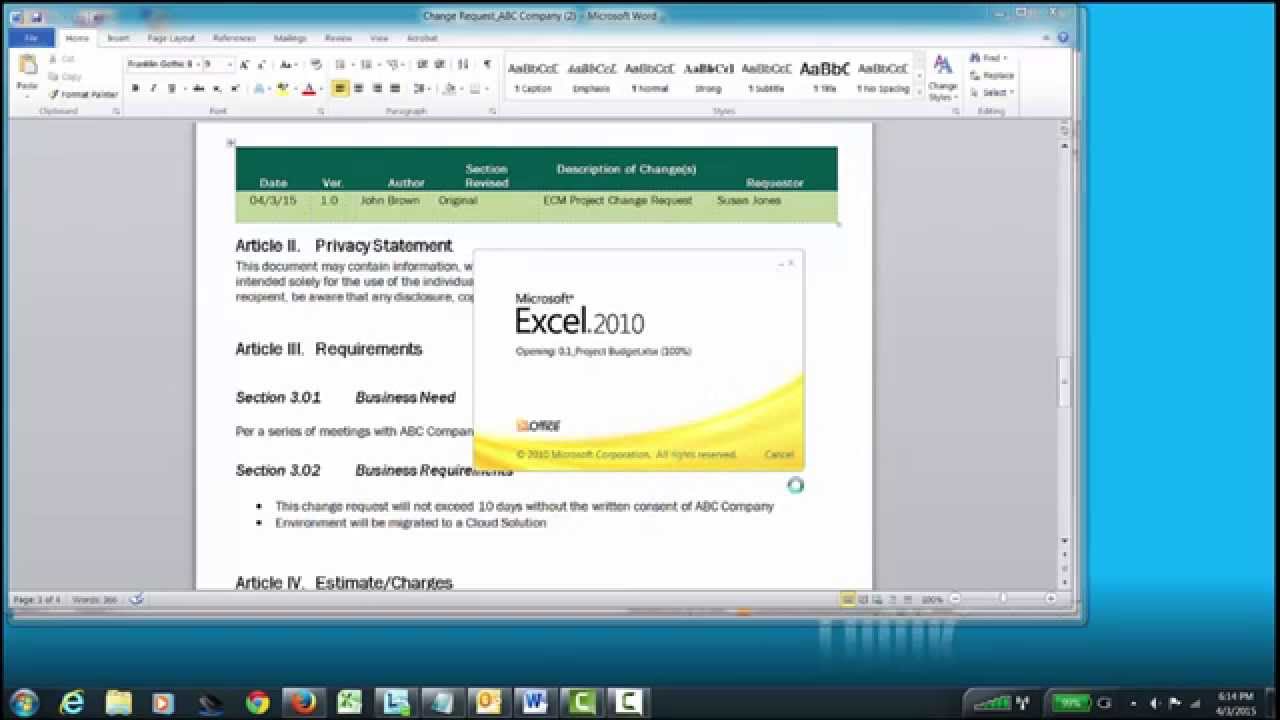Apply bulleted list icon
Screen dimensions: 1280x720
point(340,64)
